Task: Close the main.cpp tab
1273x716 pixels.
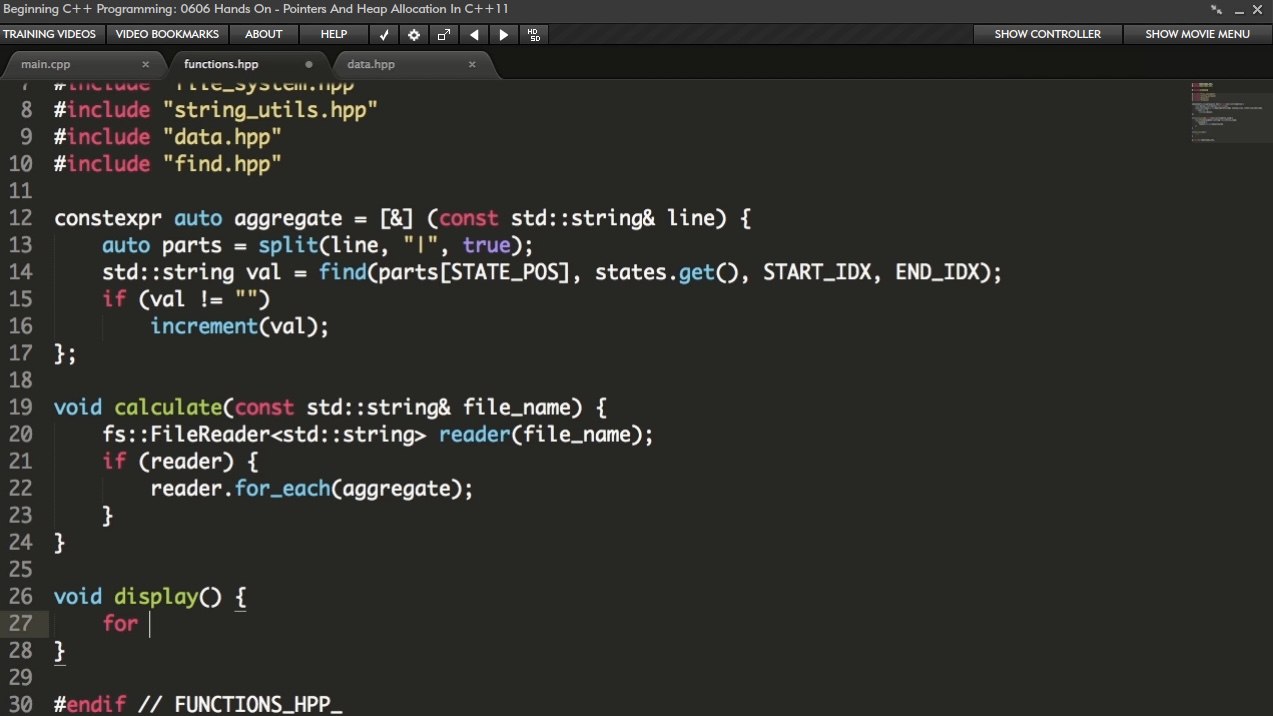Action: [145, 64]
